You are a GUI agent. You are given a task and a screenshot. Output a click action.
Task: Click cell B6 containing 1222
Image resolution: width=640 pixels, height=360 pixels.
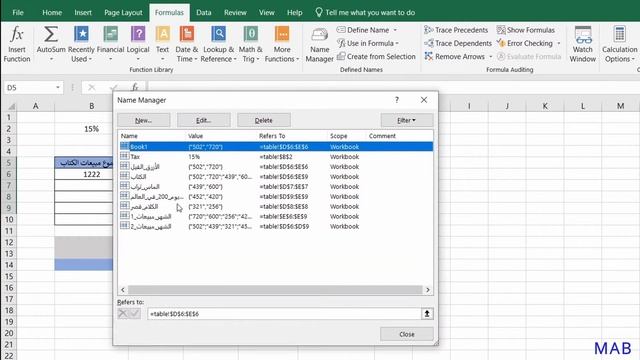(91, 174)
